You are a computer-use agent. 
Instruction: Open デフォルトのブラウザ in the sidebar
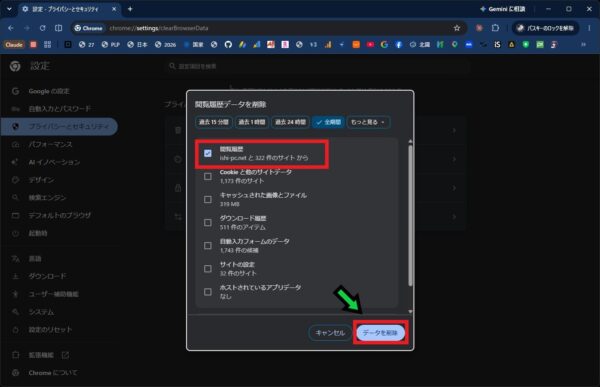60,216
